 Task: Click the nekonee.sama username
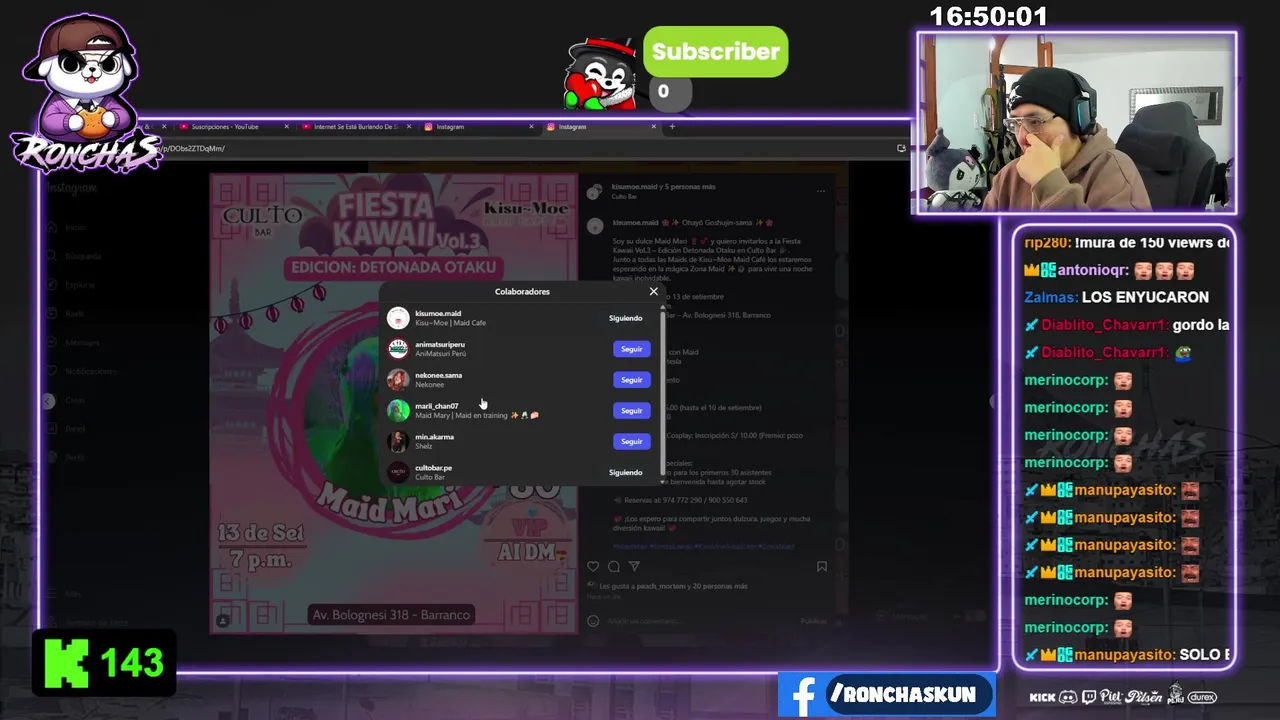[x=438, y=376]
